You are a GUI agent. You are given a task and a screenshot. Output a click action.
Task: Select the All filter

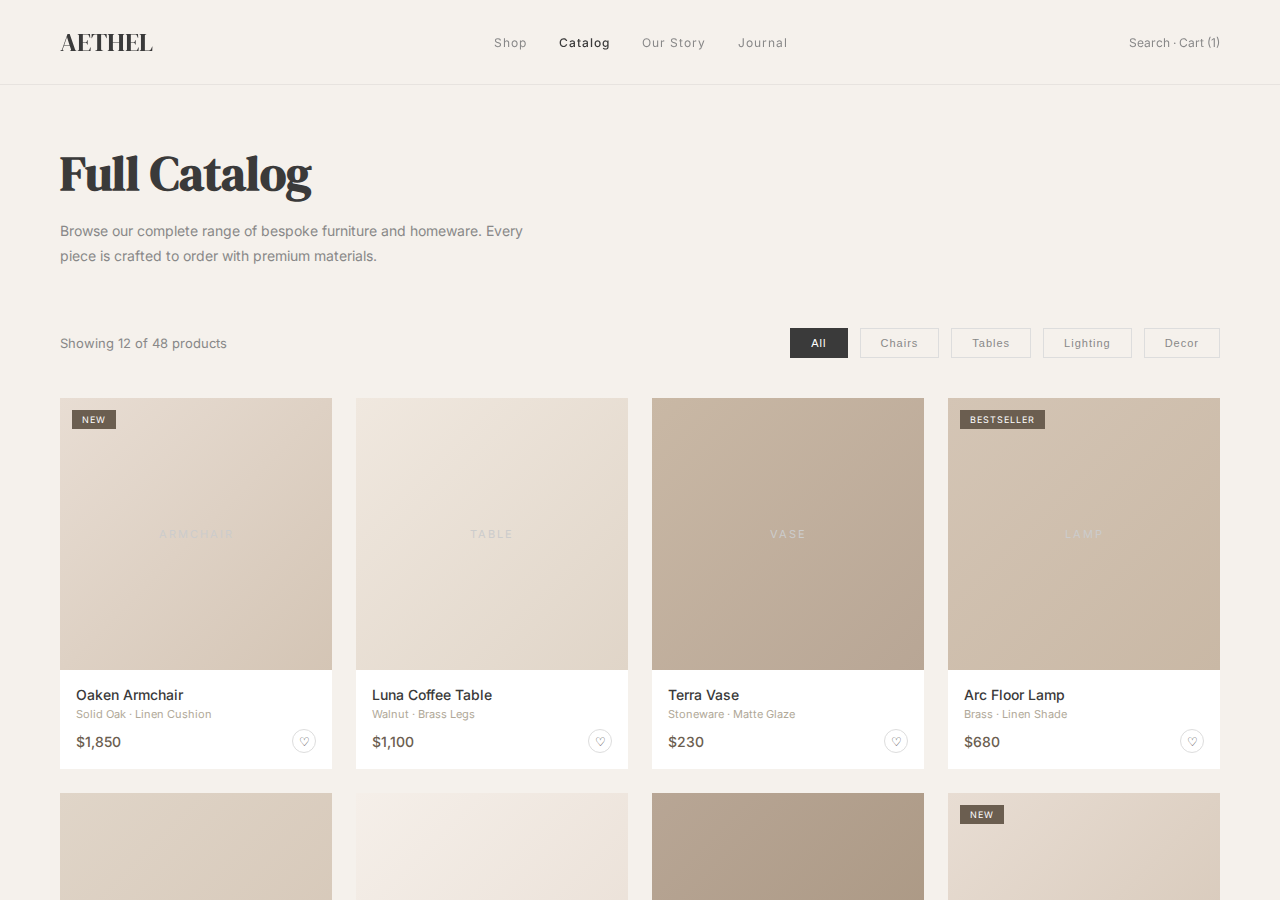[x=819, y=343]
